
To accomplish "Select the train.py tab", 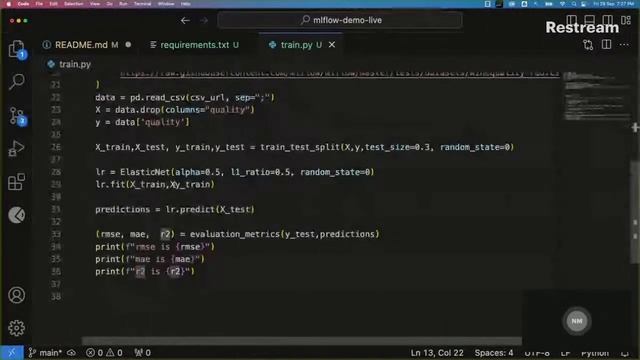I will pyautogui.click(x=296, y=45).
